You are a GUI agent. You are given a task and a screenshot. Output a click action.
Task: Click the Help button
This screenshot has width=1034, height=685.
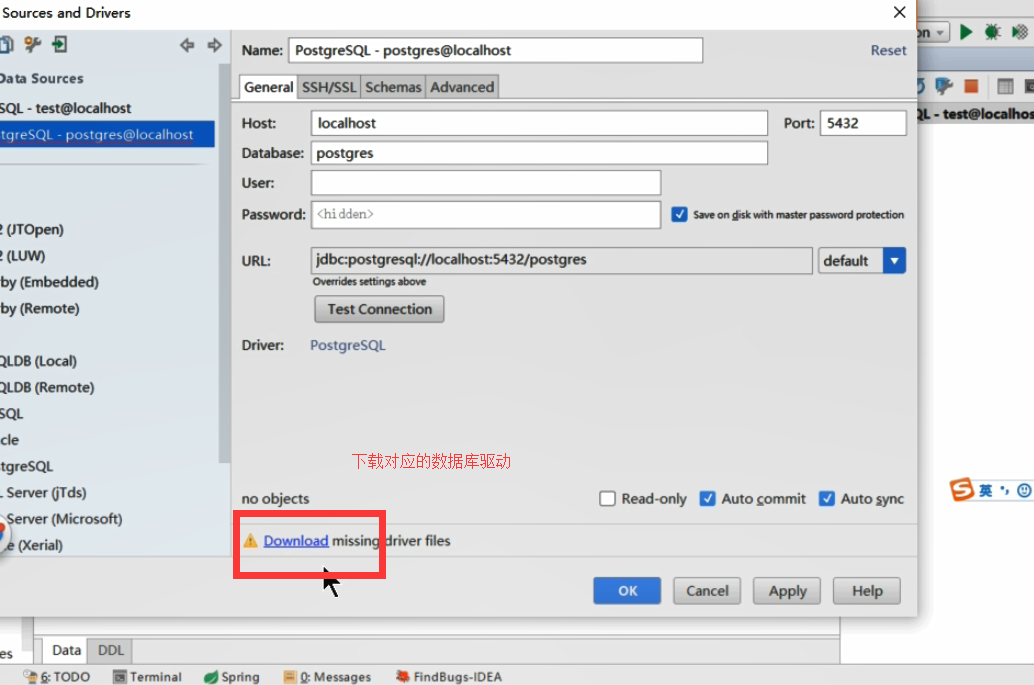pyautogui.click(x=867, y=591)
